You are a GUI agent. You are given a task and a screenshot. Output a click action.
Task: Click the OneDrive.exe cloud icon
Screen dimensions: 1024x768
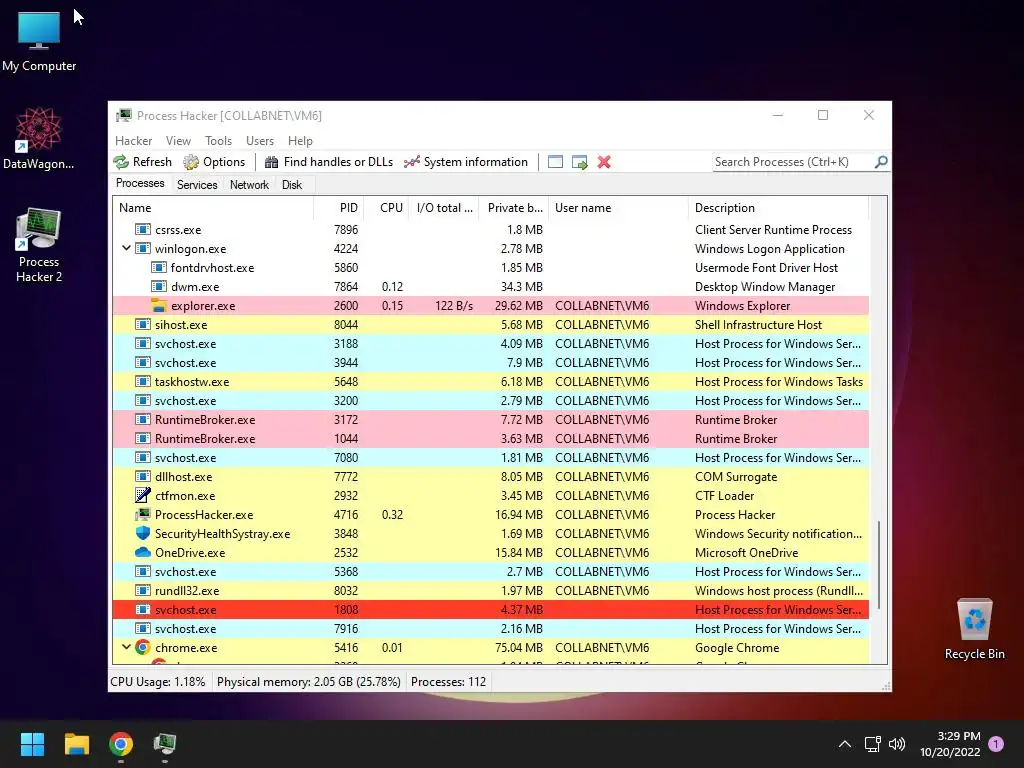[142, 552]
